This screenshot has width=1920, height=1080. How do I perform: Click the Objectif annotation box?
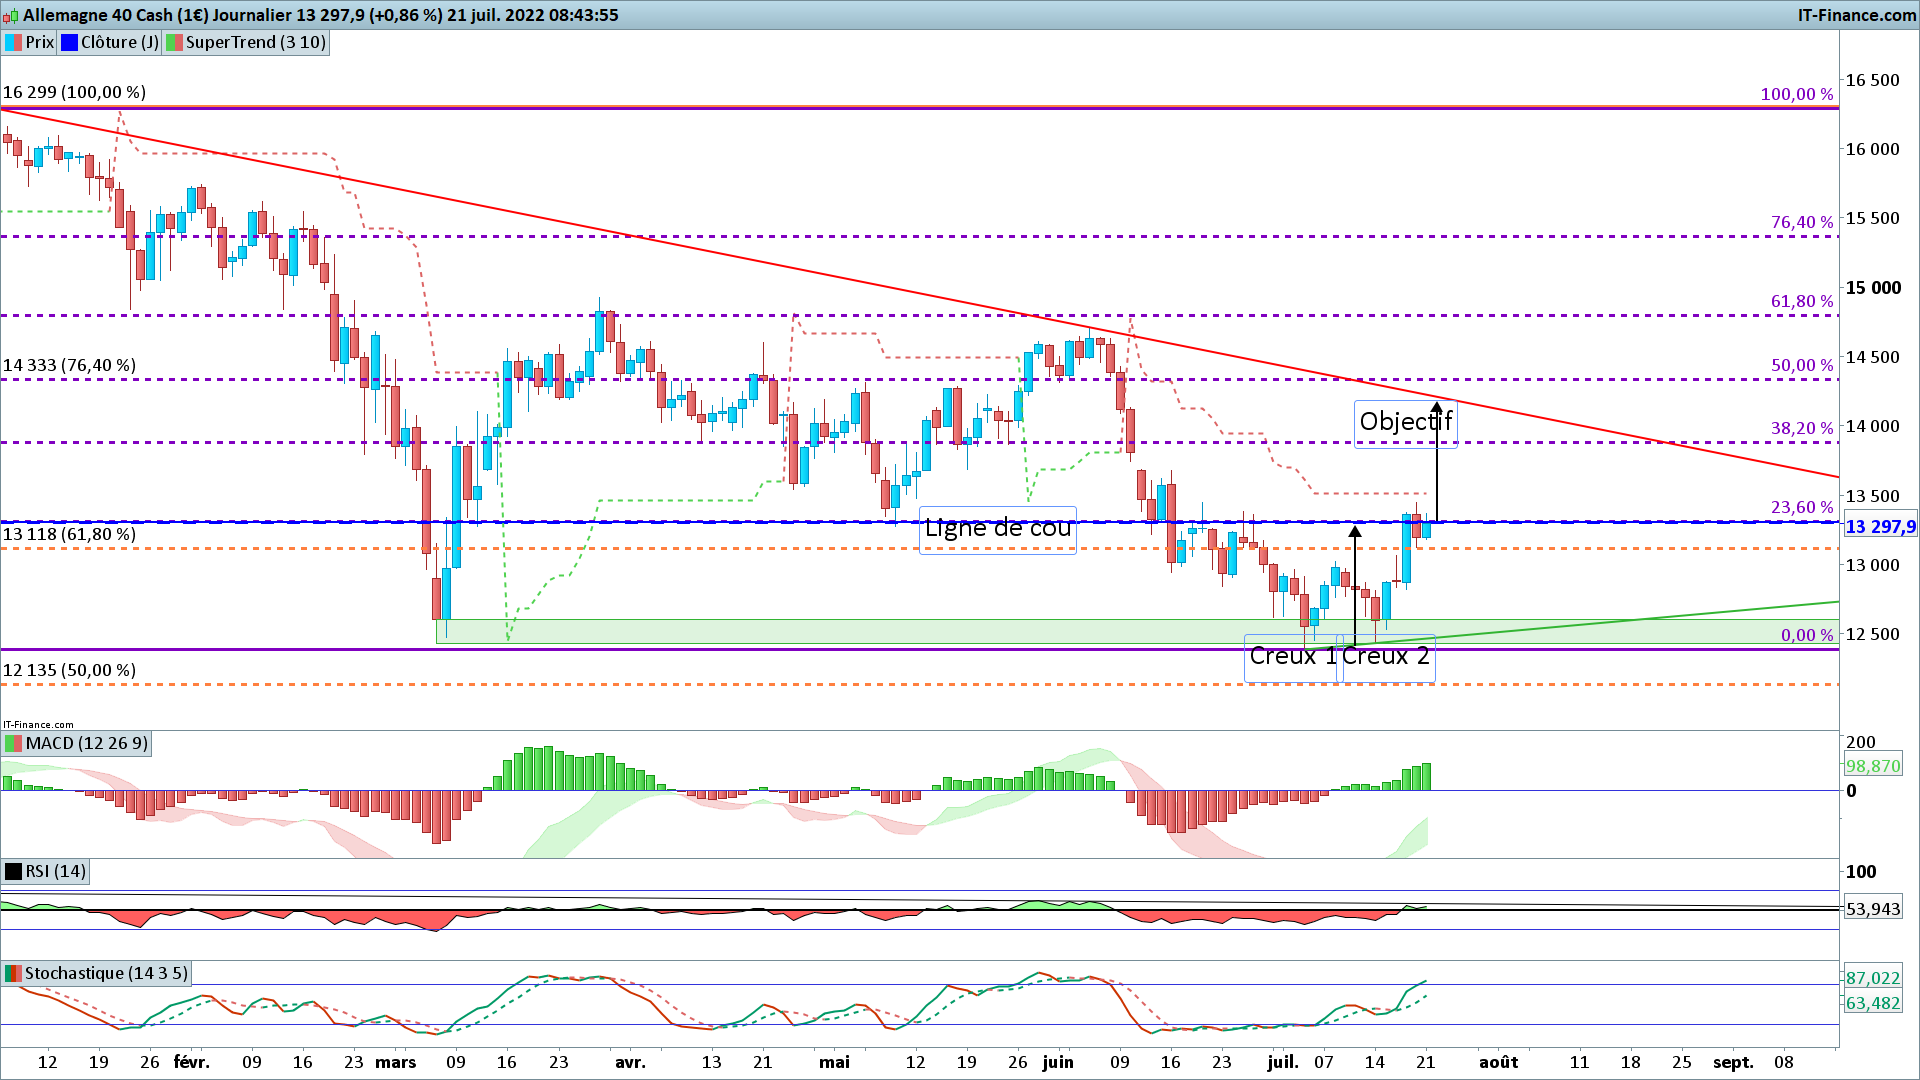click(x=1404, y=422)
